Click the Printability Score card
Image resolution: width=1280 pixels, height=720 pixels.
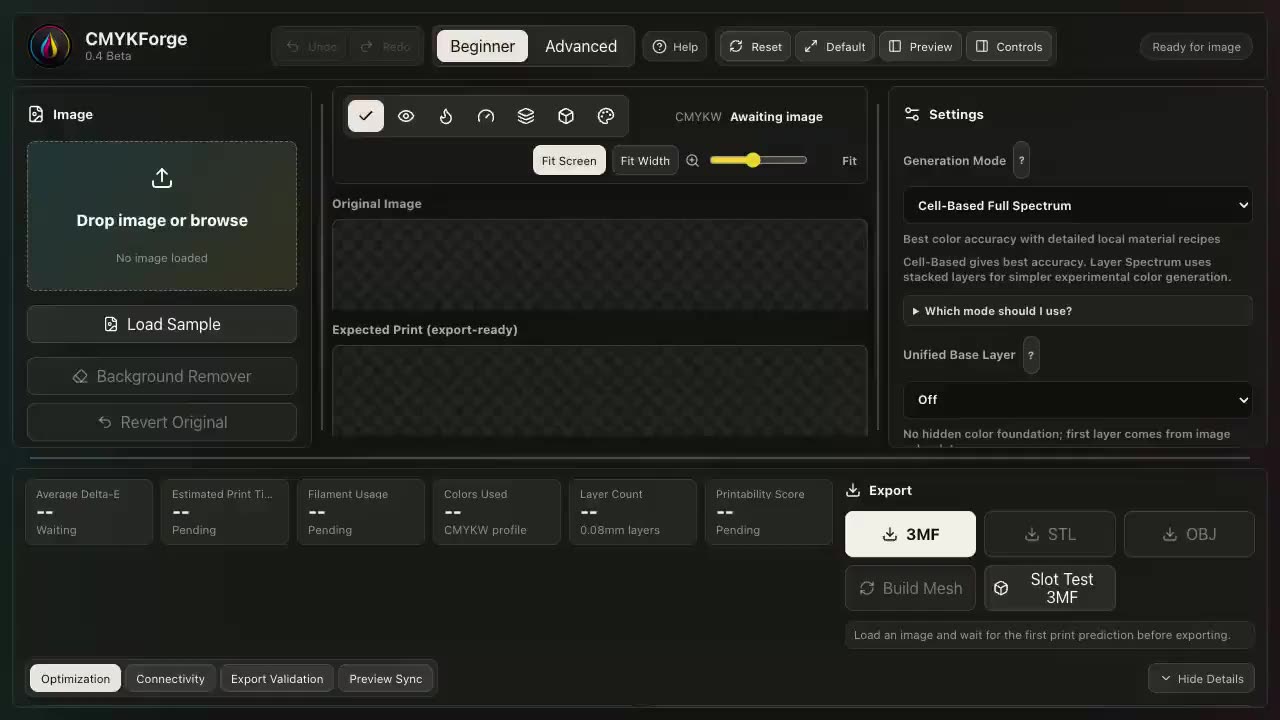pos(769,512)
